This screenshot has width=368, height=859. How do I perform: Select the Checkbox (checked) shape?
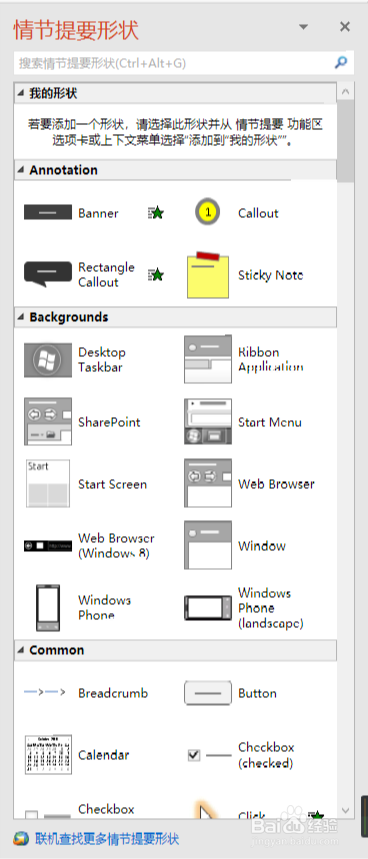point(208,755)
